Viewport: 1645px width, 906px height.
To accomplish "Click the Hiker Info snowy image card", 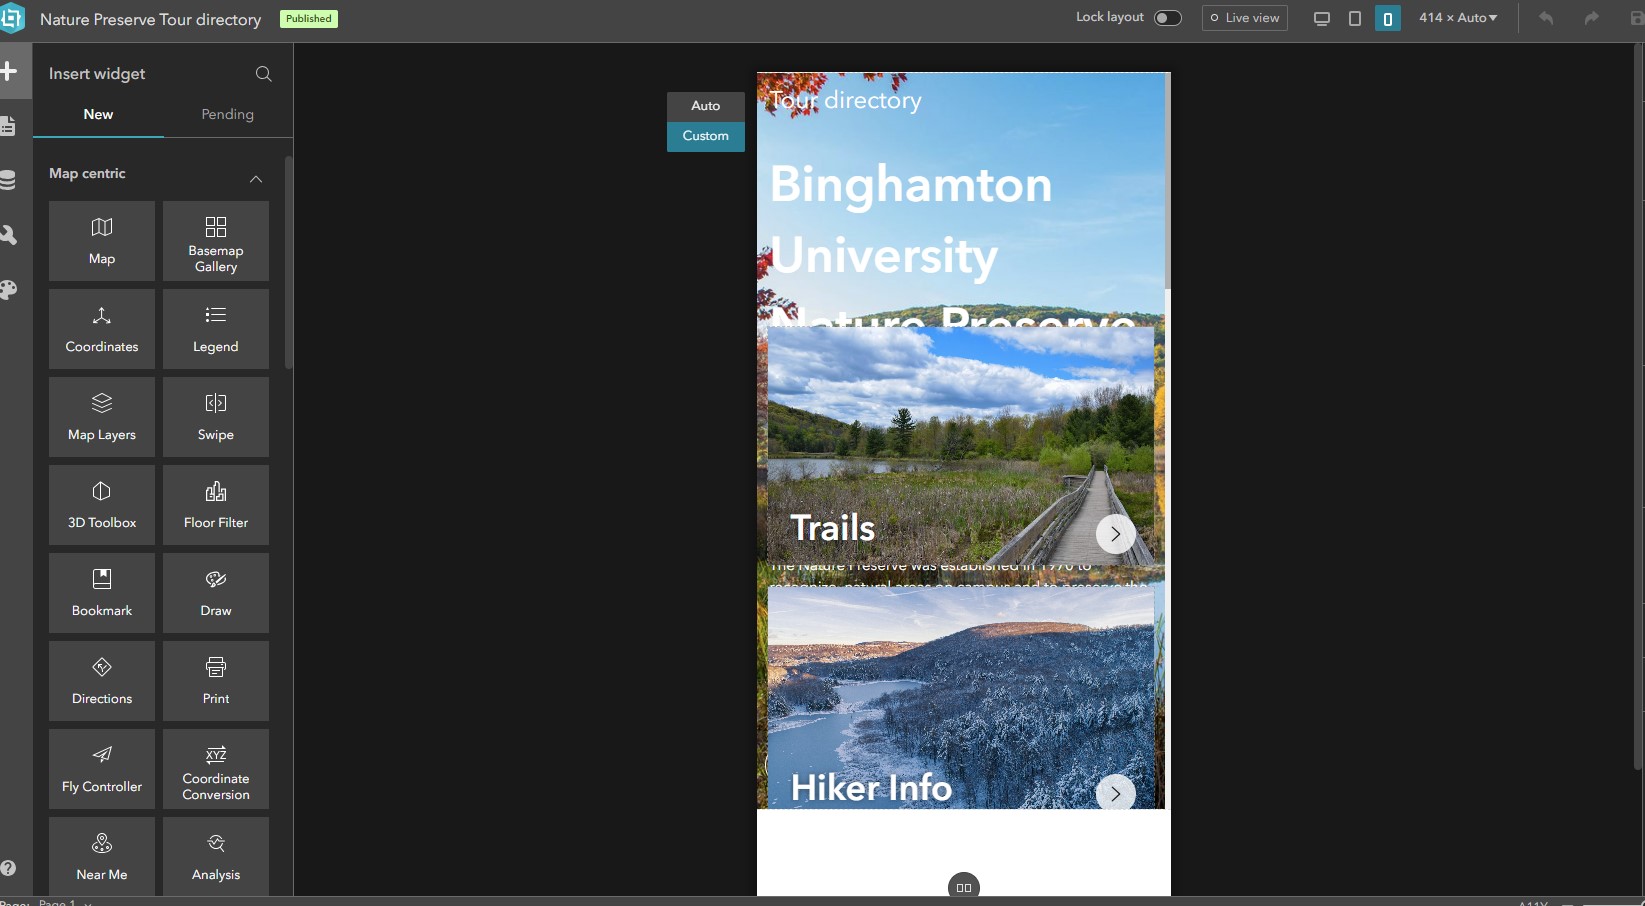I will click(x=961, y=698).
